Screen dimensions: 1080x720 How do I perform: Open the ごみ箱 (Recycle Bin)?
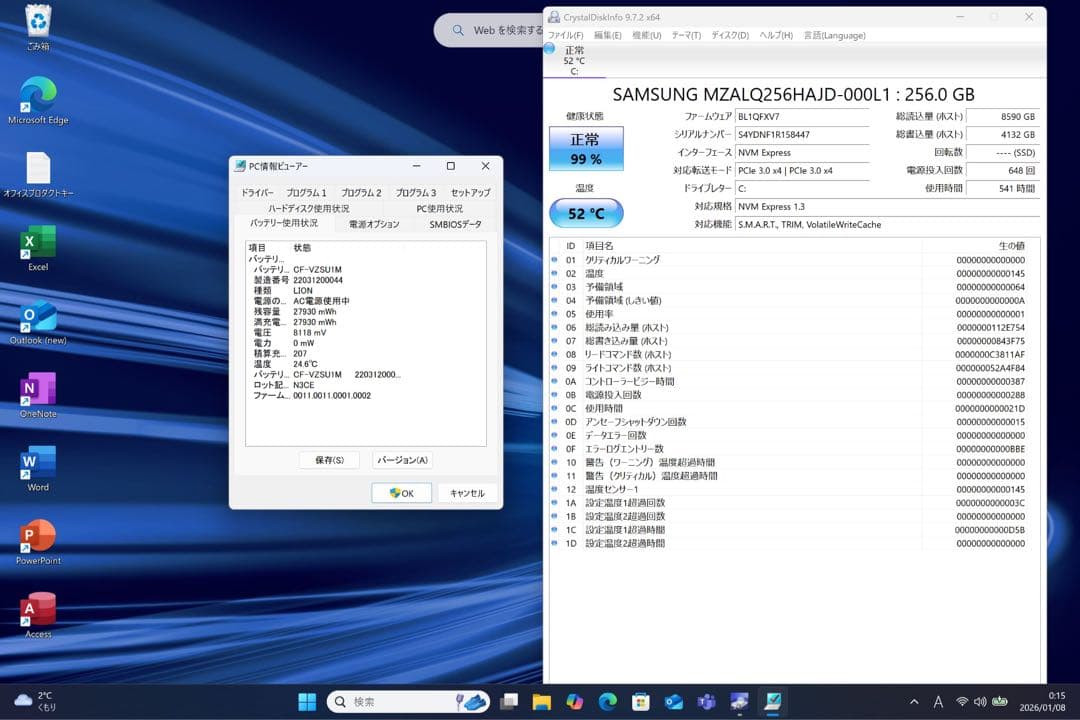point(37,22)
